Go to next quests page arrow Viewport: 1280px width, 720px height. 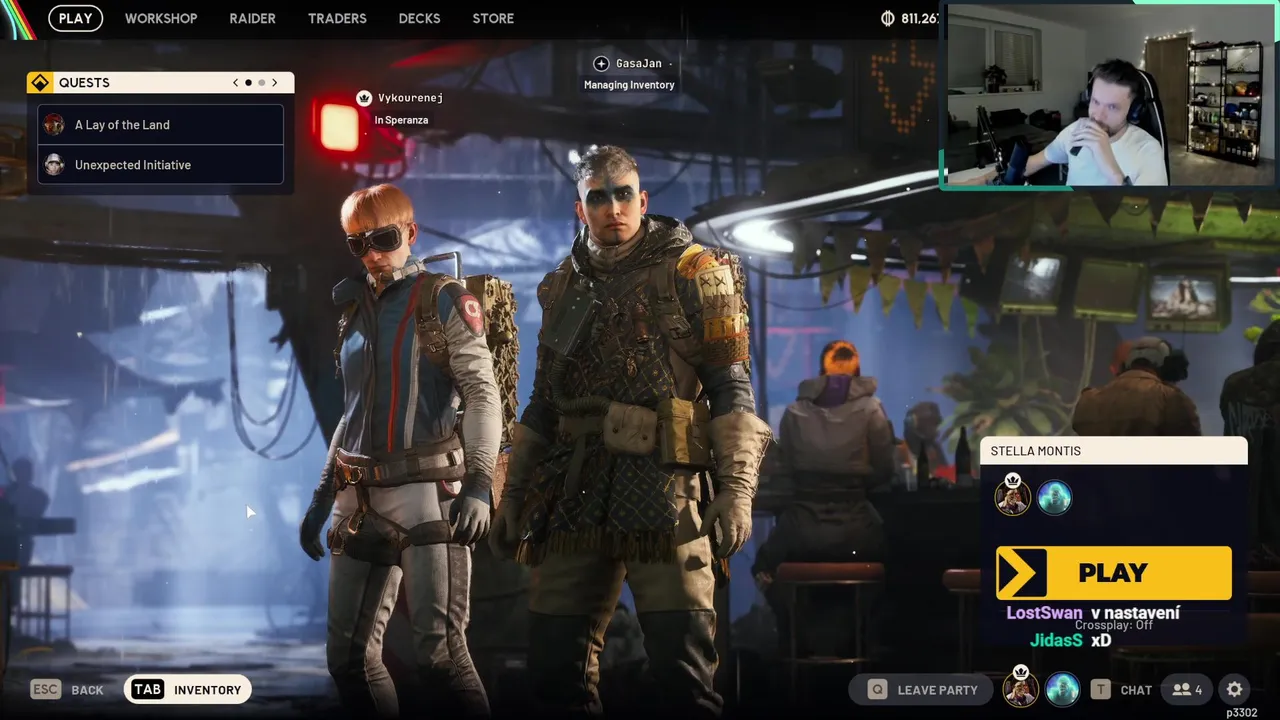(275, 82)
